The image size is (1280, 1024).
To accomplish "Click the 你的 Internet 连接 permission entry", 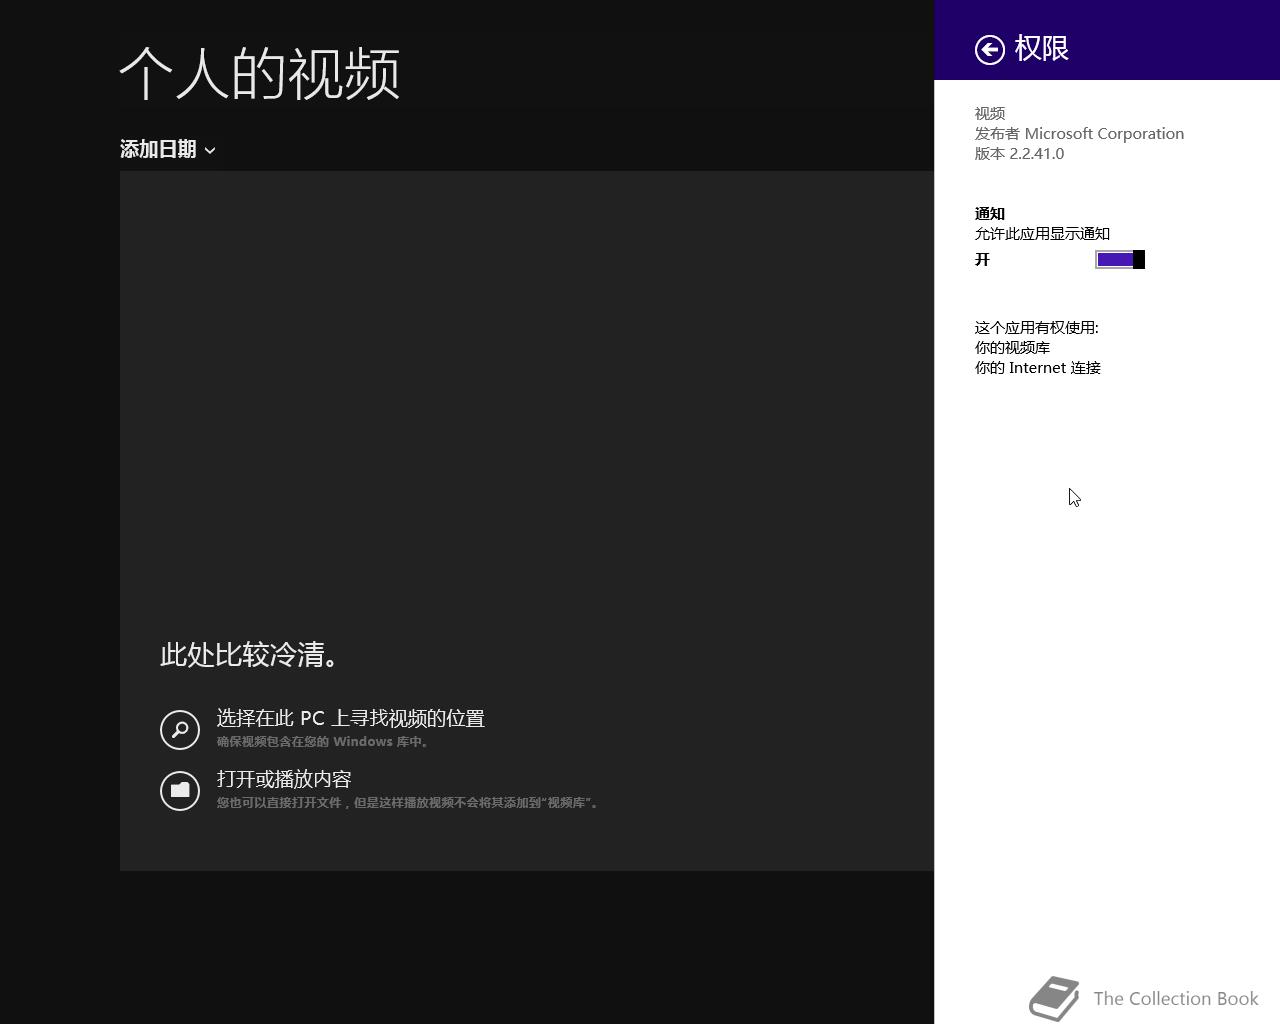I will tap(1038, 368).
